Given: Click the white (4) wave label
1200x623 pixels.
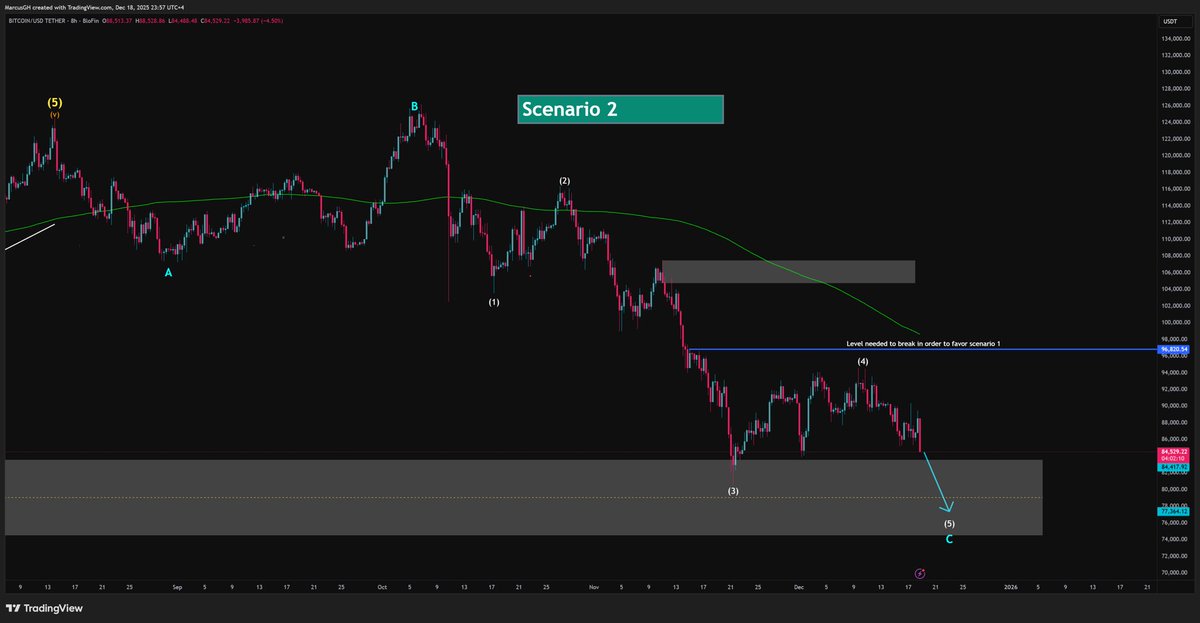Looking at the screenshot, I should tap(863, 360).
